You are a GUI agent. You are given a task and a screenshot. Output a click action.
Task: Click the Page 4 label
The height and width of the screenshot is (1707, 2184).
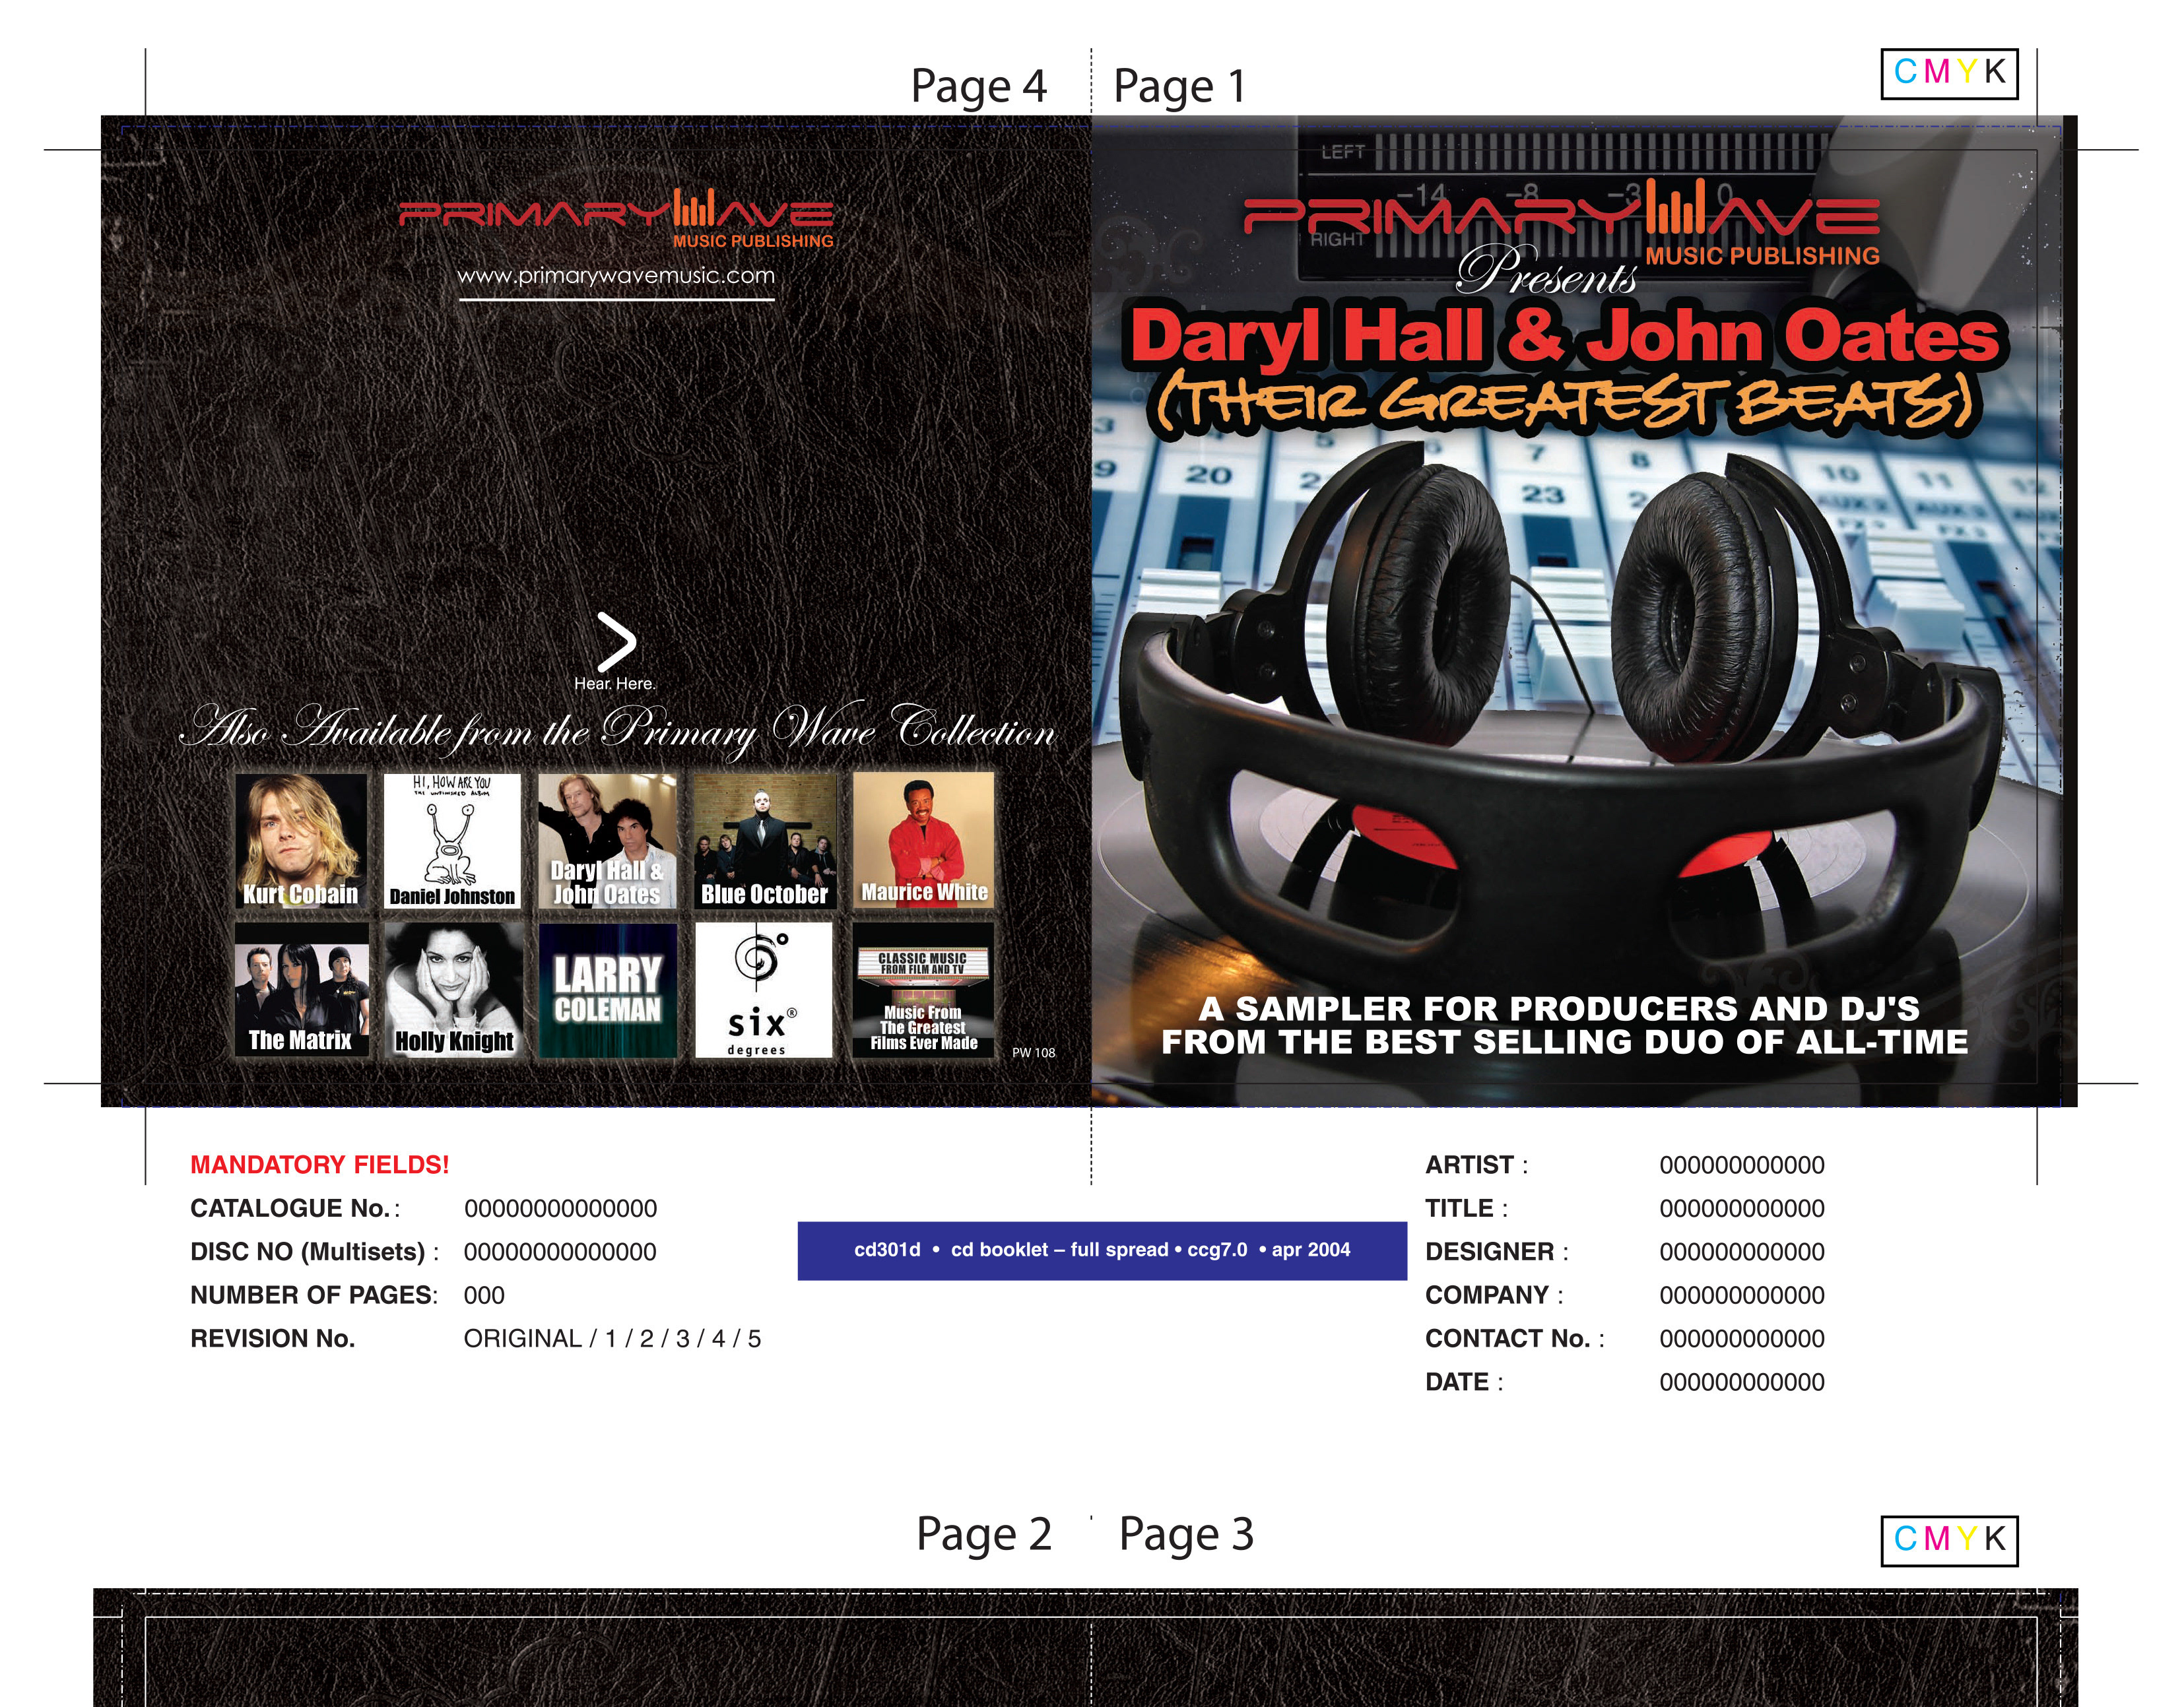(x=978, y=86)
